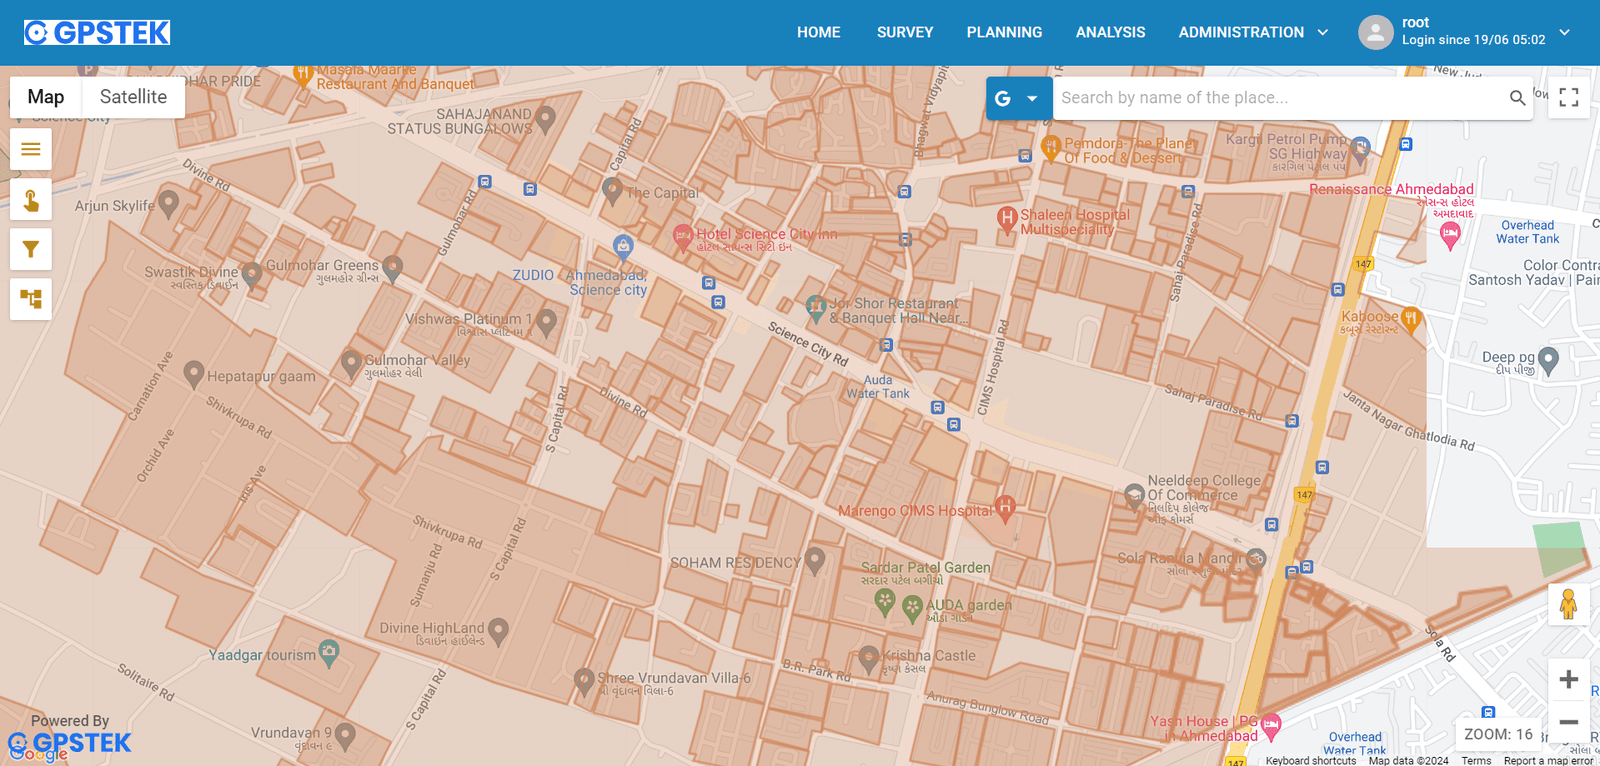Open the funnel filter tool

pyautogui.click(x=31, y=249)
